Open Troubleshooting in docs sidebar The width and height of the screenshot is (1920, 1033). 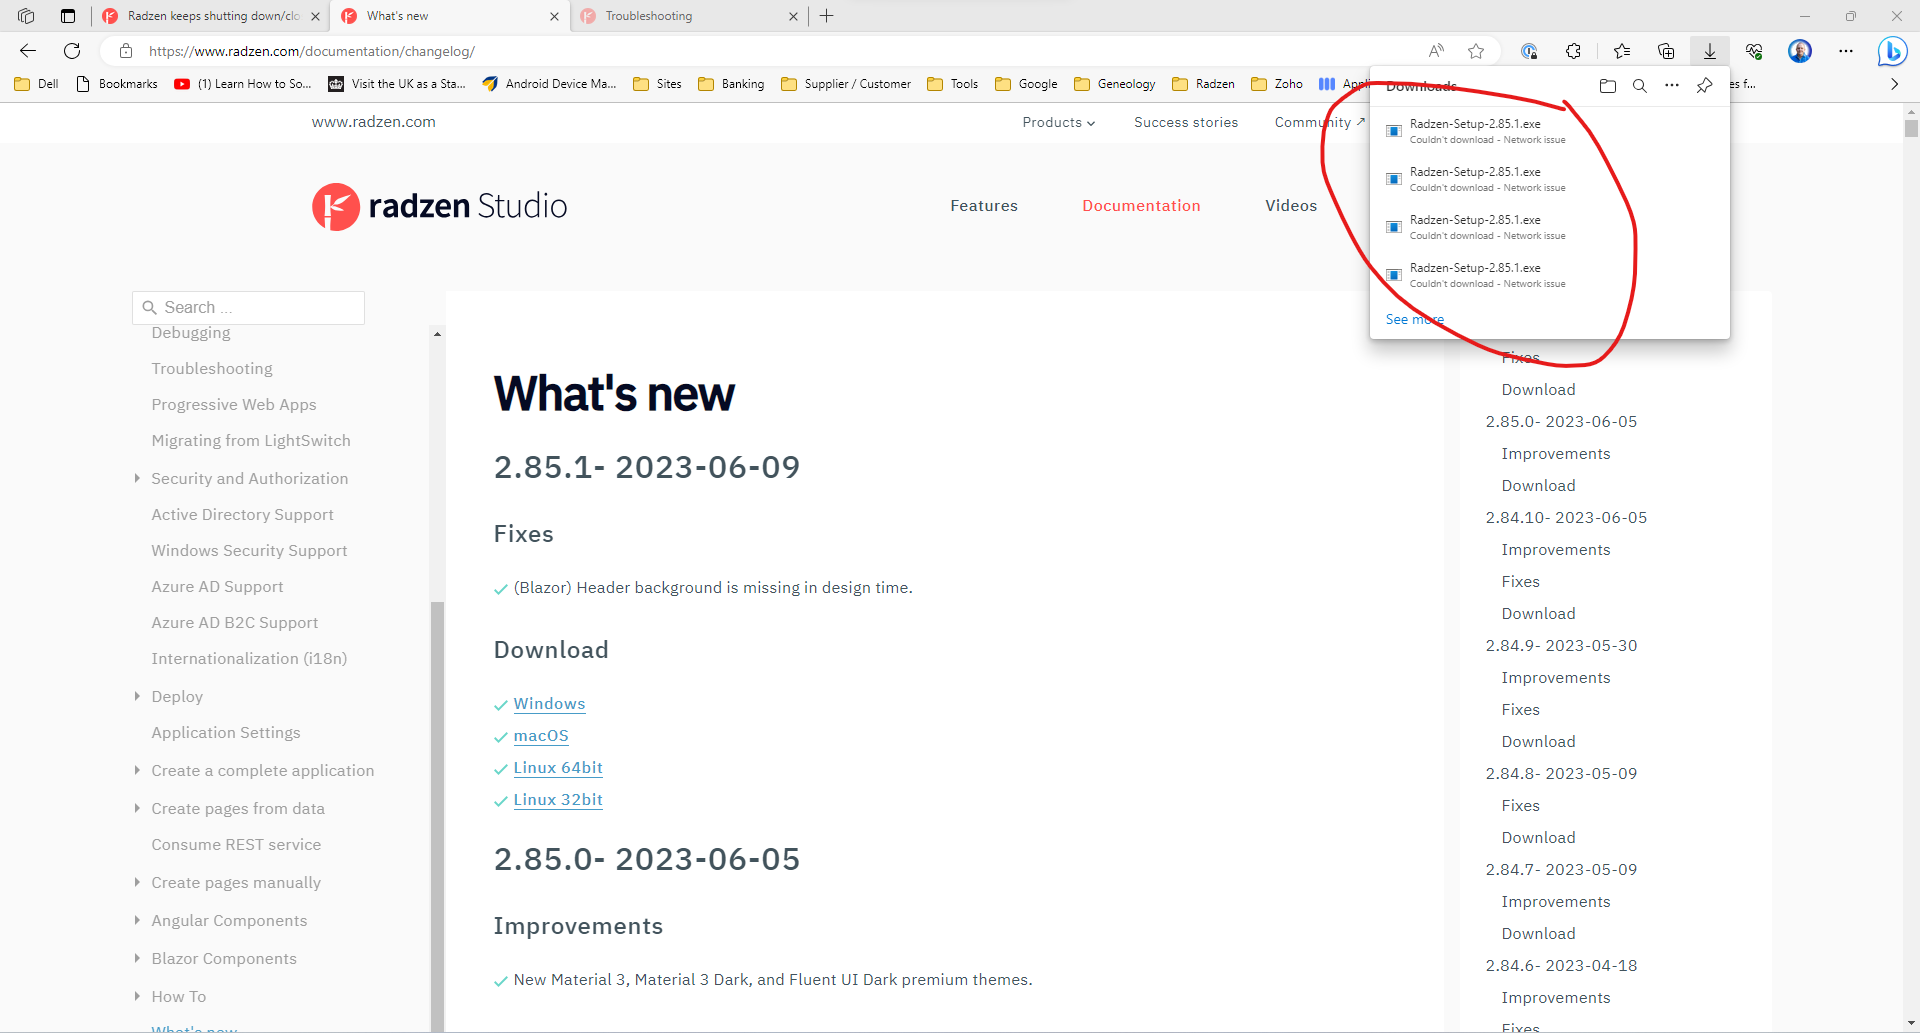212,369
